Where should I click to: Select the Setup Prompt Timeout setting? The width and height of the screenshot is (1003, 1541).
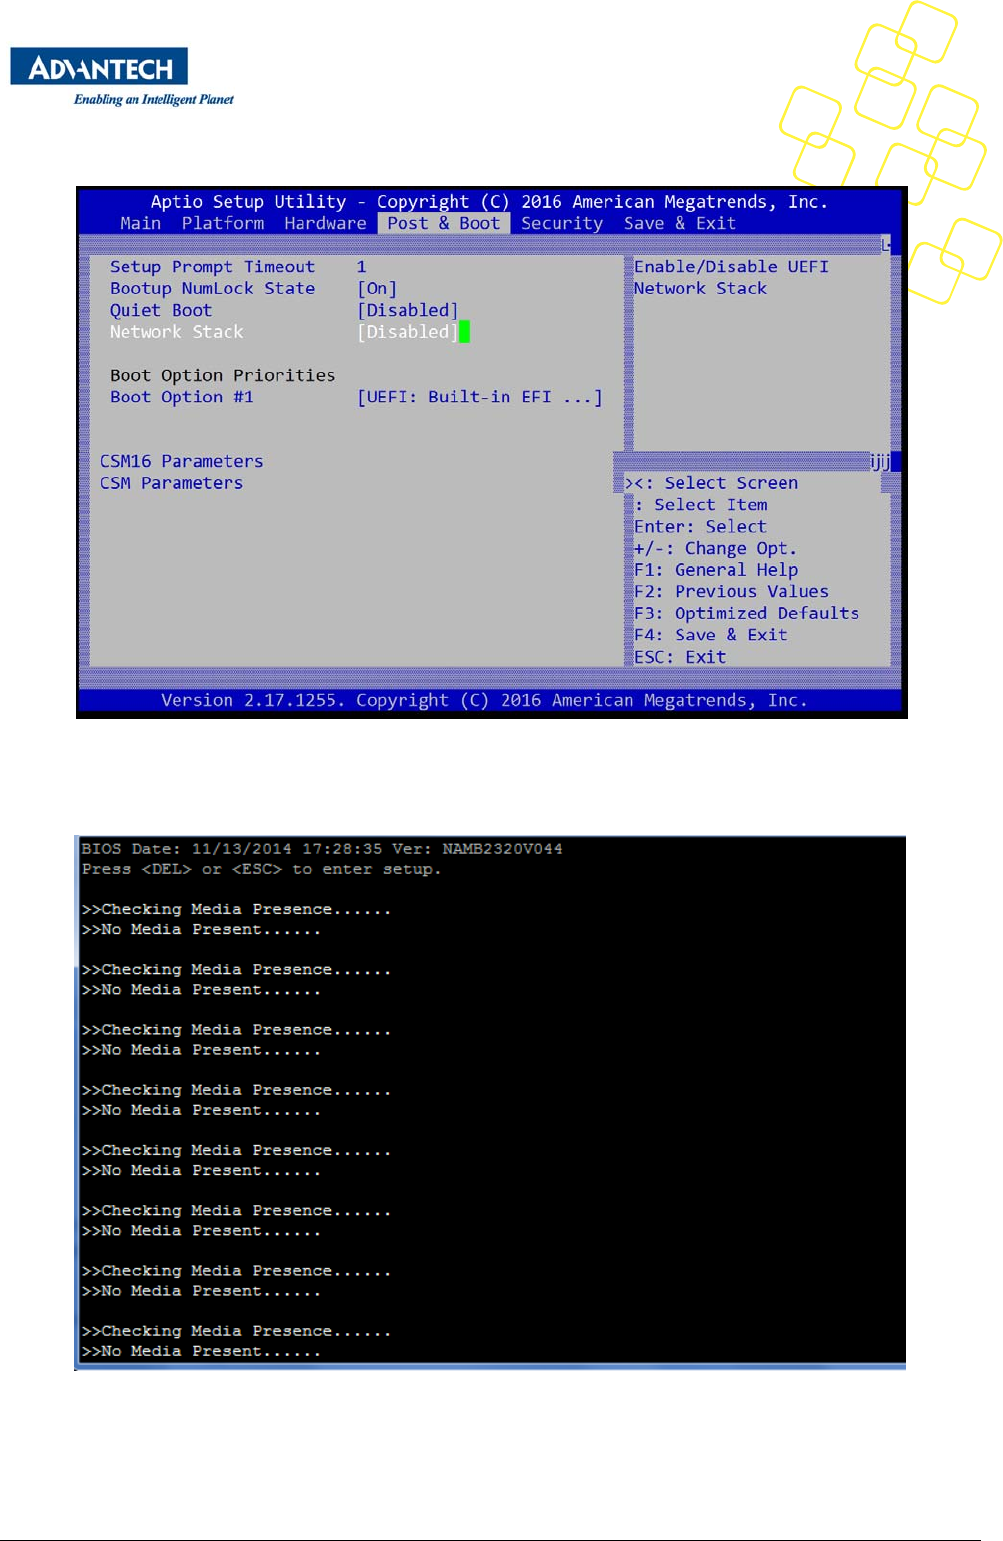point(212,267)
